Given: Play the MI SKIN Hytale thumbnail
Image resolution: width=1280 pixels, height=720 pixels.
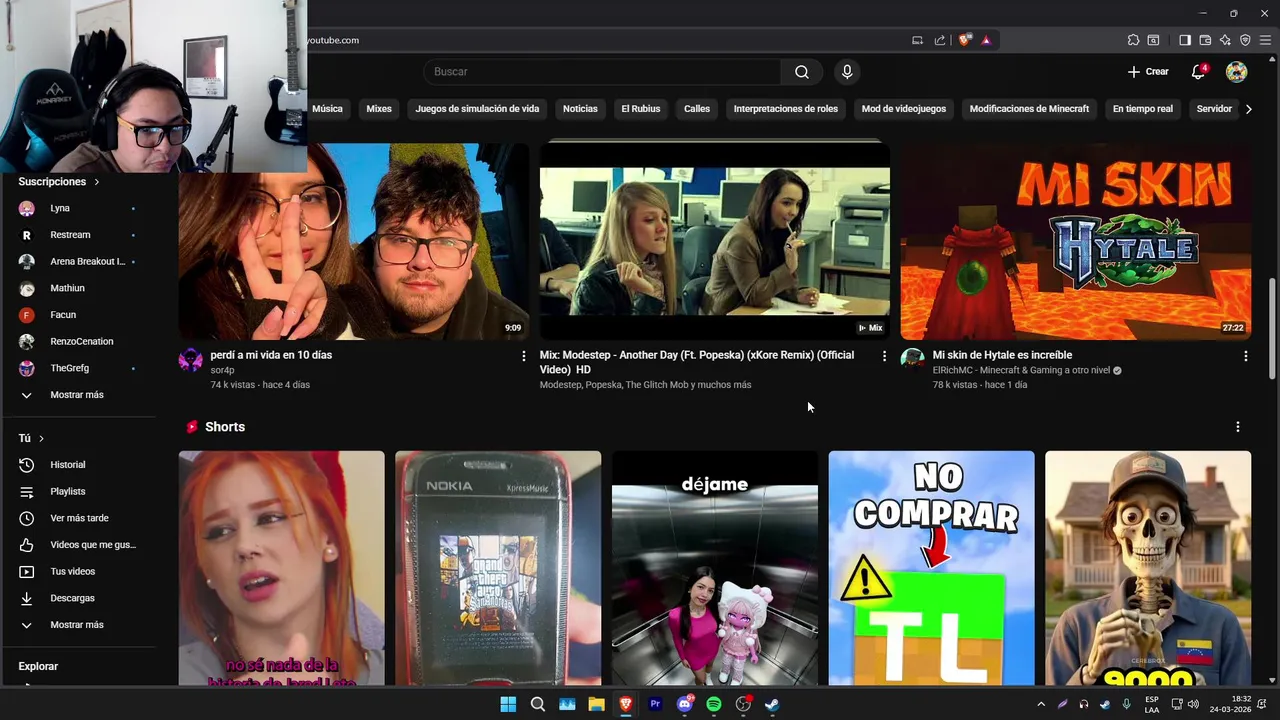Looking at the screenshot, I should click(x=1076, y=242).
